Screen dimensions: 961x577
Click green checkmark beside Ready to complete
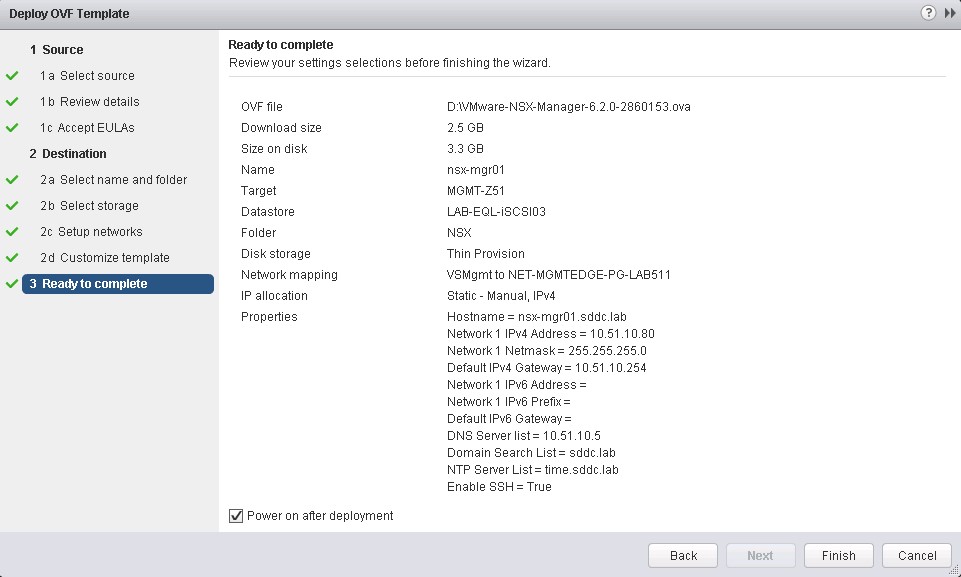coord(12,284)
